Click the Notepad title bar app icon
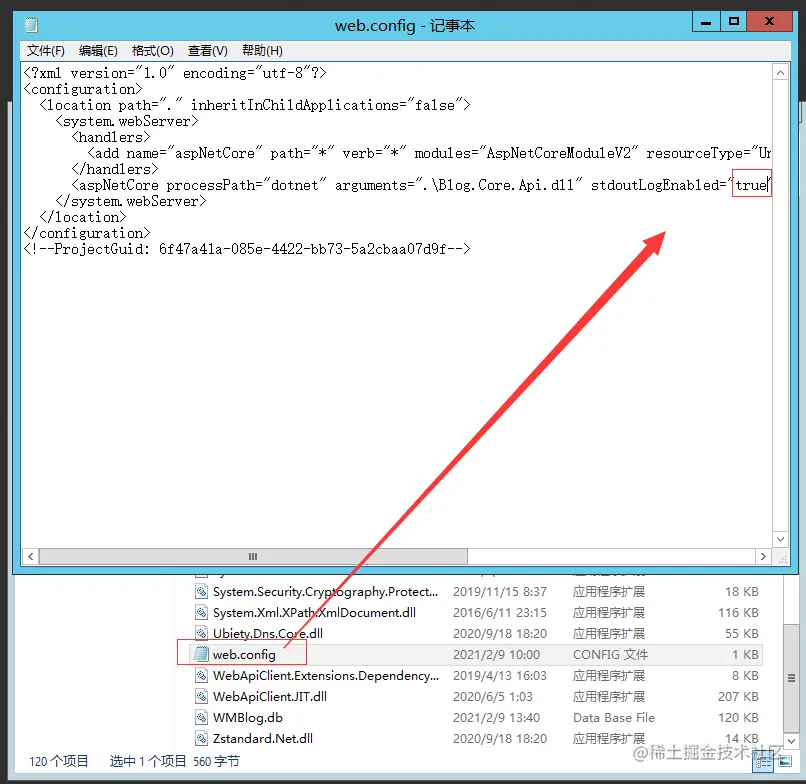806x784 pixels. (x=31, y=25)
